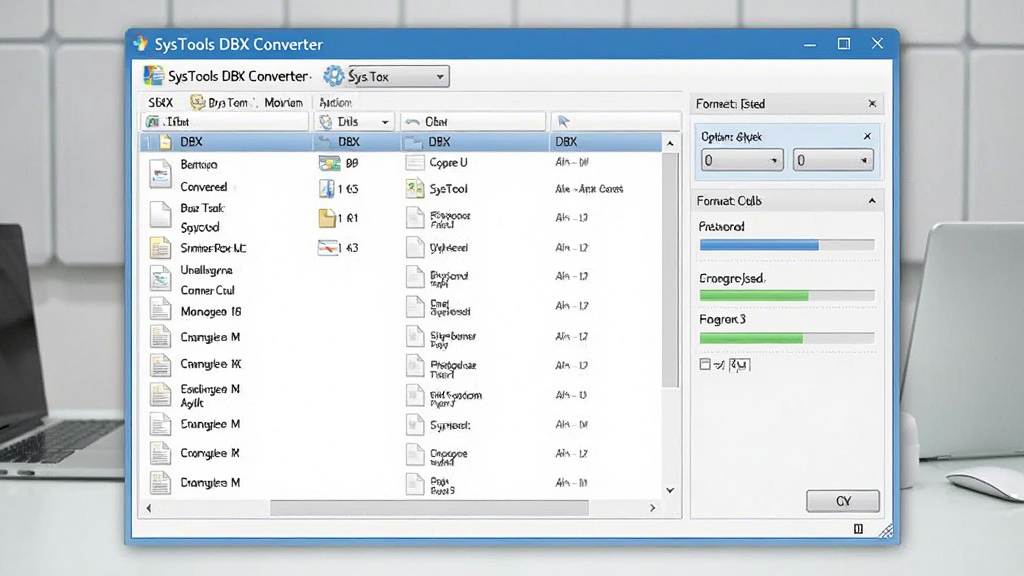Click in the Ifbt input field

(225, 121)
